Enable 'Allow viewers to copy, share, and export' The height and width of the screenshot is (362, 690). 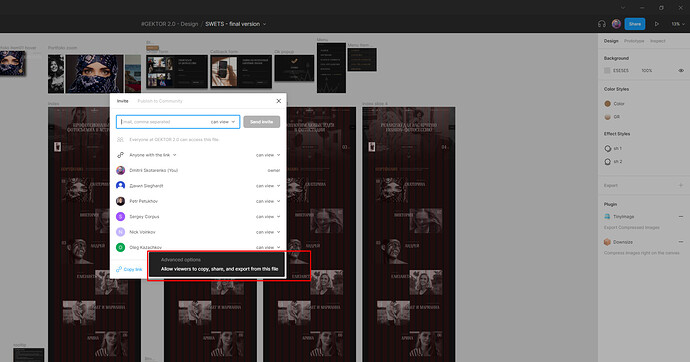(219, 269)
